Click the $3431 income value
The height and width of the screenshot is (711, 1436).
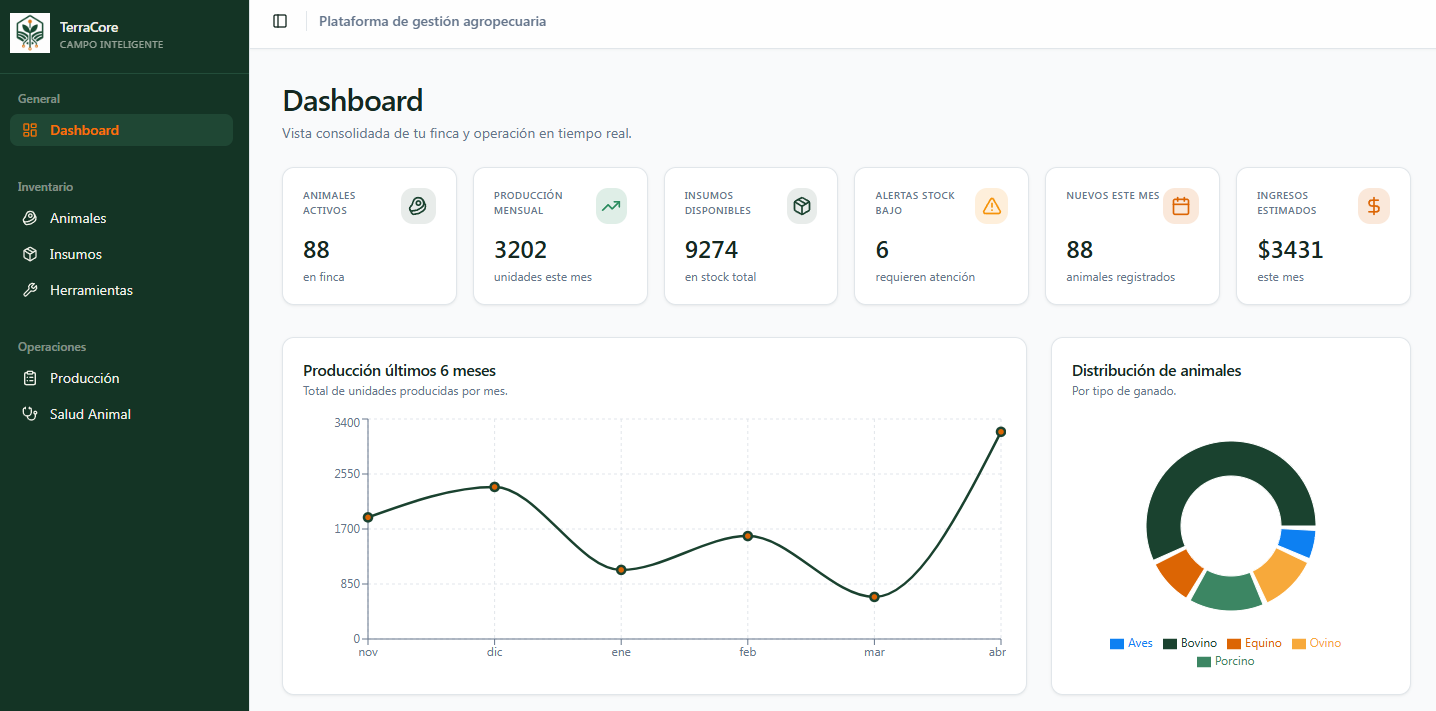click(1290, 250)
